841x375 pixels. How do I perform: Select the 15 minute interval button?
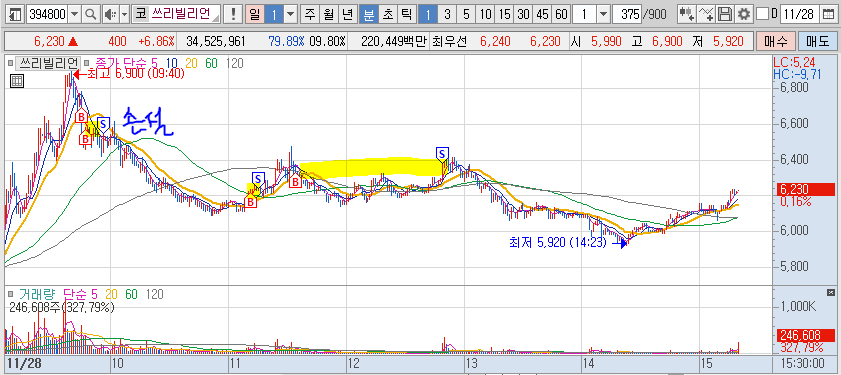click(504, 14)
